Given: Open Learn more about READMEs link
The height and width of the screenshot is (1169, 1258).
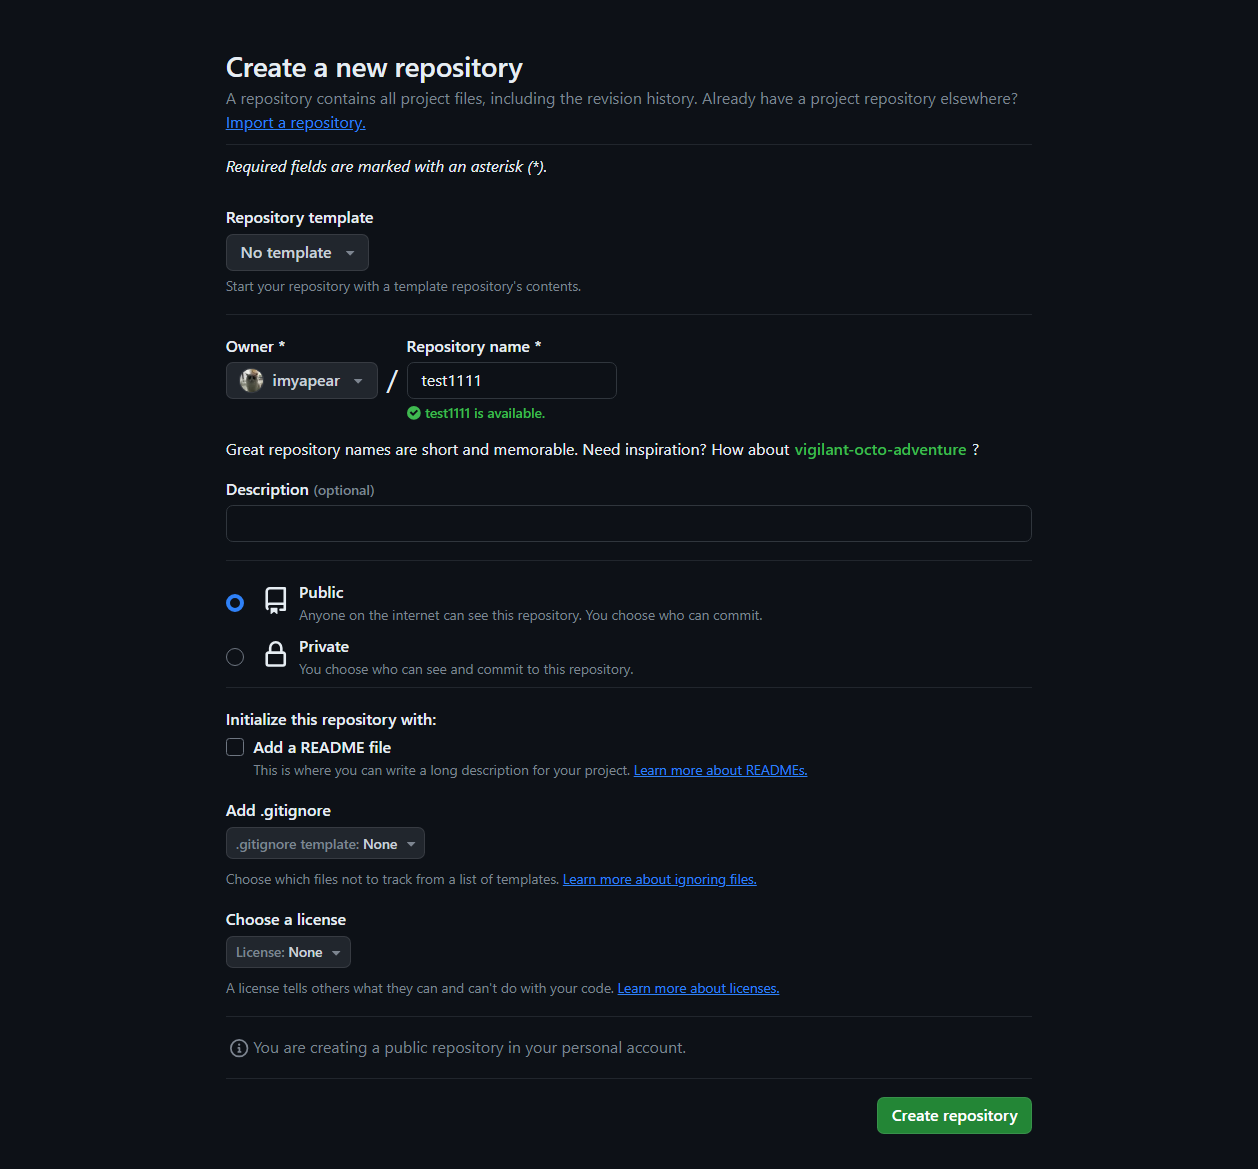Looking at the screenshot, I should (x=720, y=771).
